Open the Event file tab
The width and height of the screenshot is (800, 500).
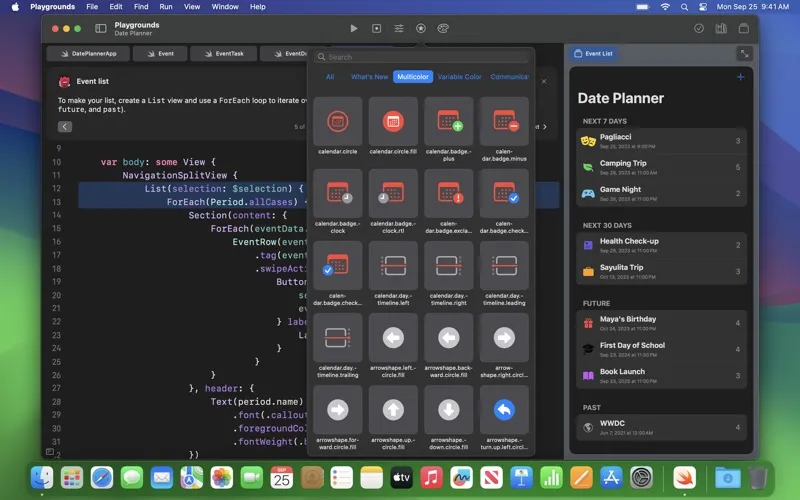160,54
